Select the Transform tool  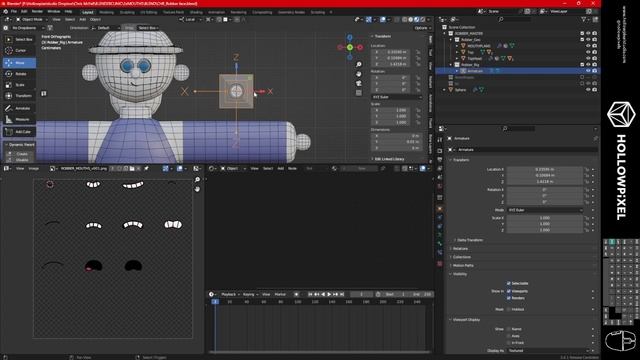click(x=19, y=96)
